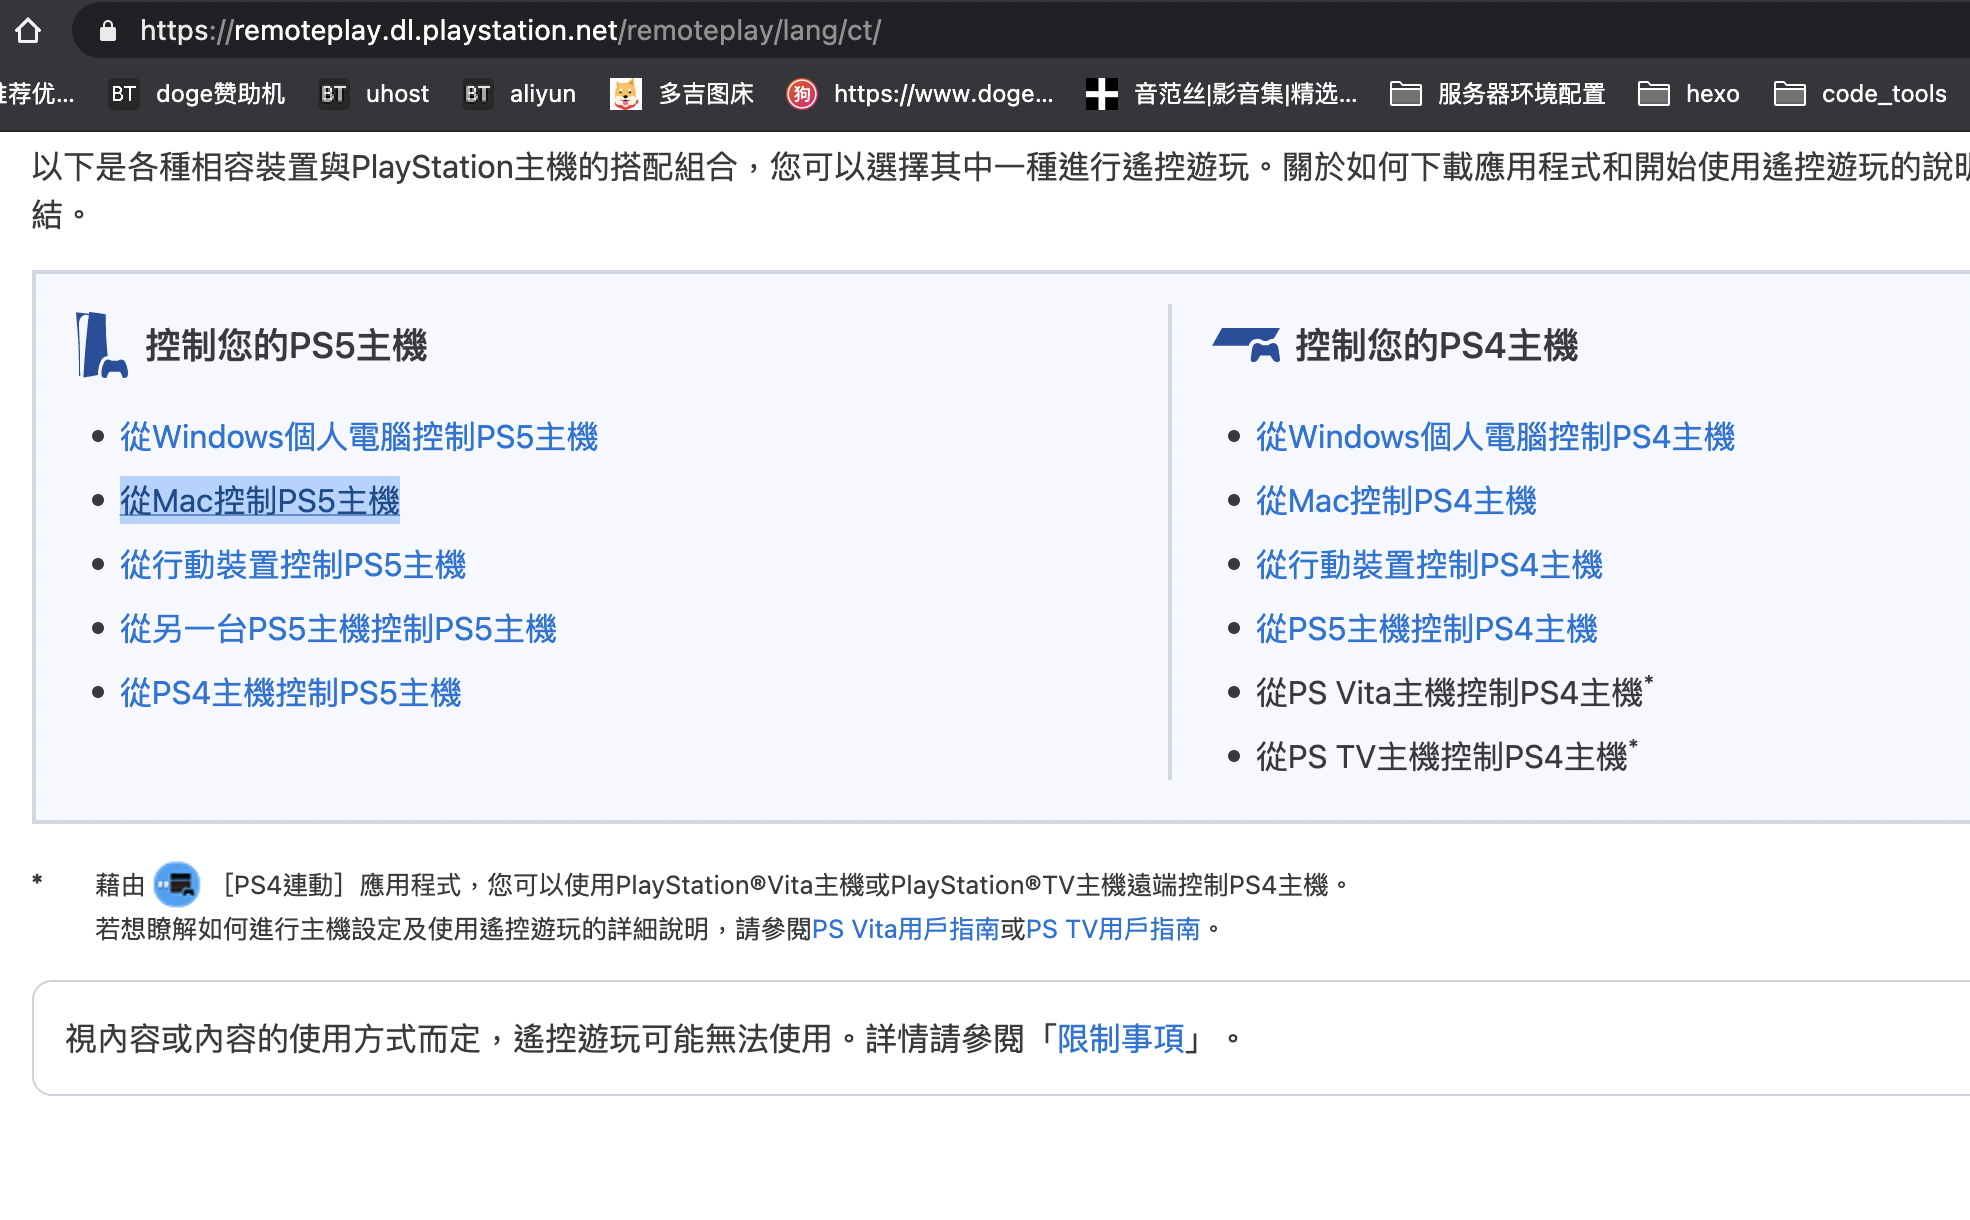Click the Shiba dog icon for 多吉图床

tap(626, 94)
